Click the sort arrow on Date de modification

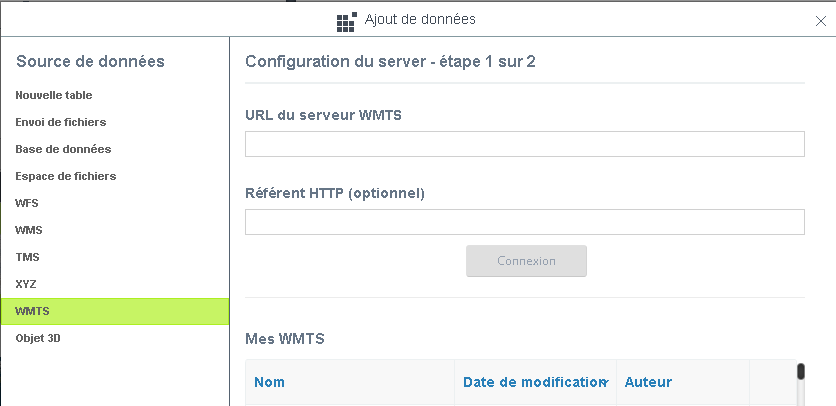(605, 383)
